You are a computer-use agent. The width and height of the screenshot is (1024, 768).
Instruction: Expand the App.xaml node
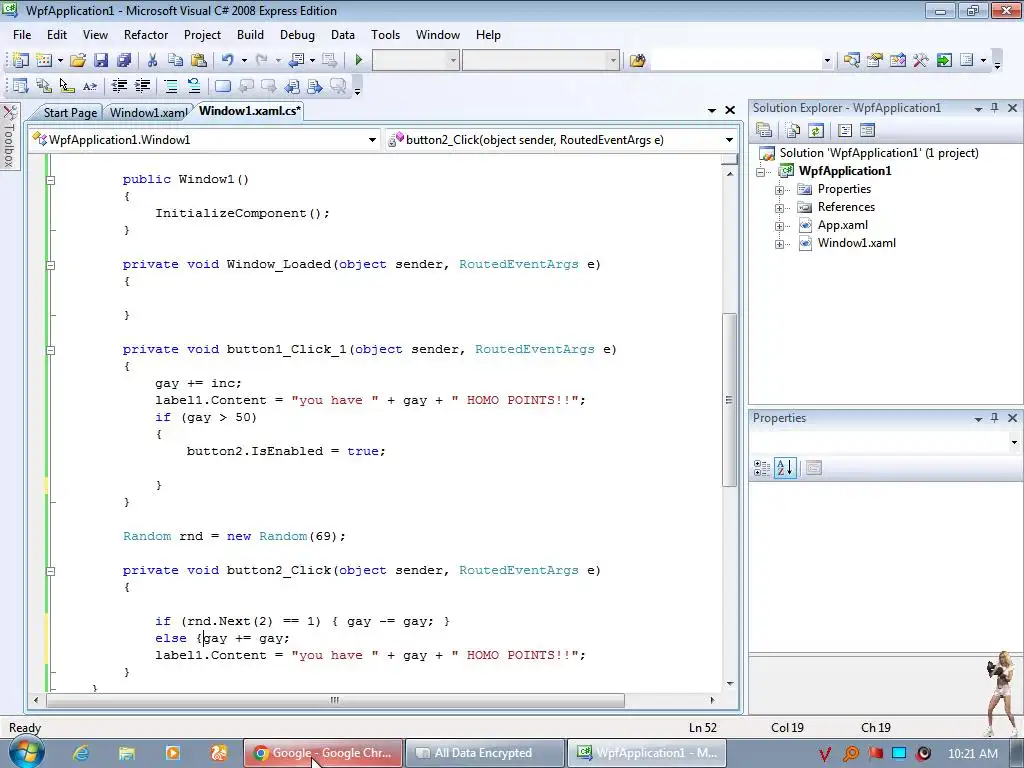tap(779, 226)
